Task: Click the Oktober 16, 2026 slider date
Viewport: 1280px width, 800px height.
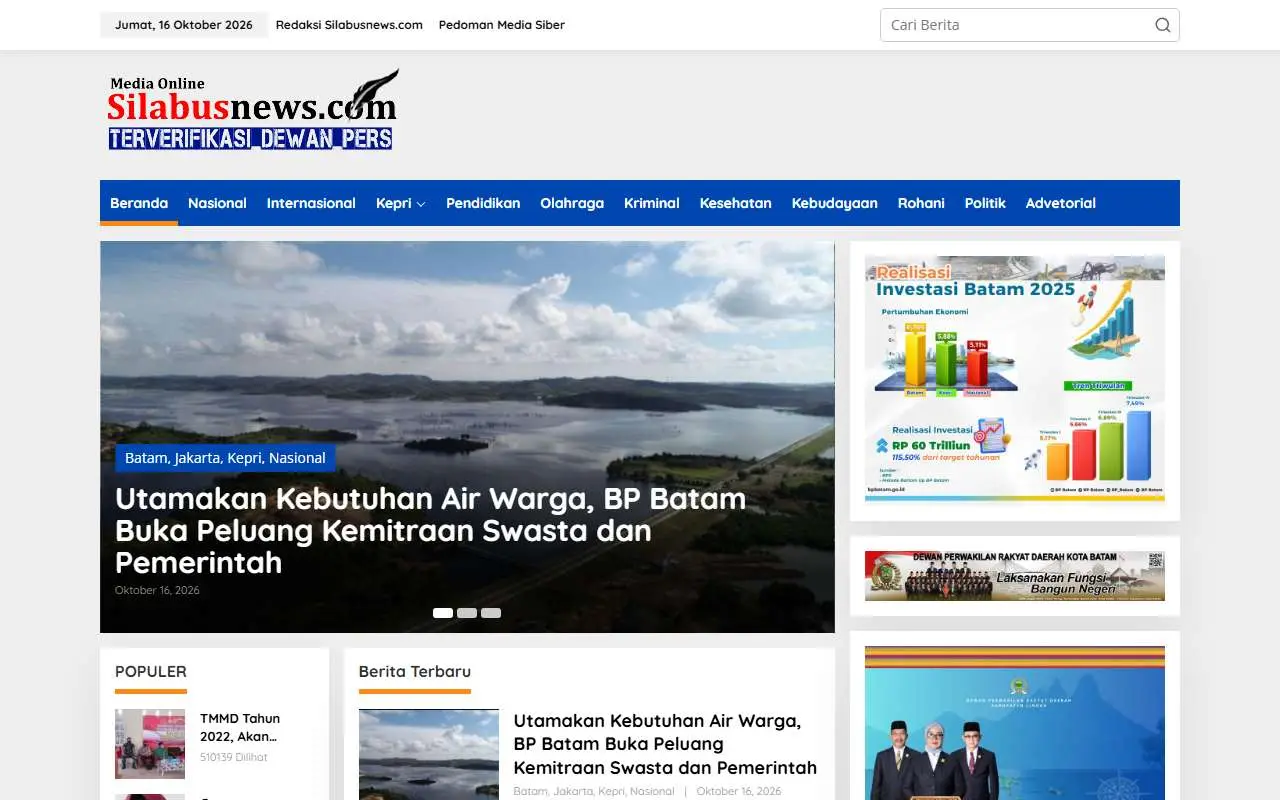Action: coord(157,590)
